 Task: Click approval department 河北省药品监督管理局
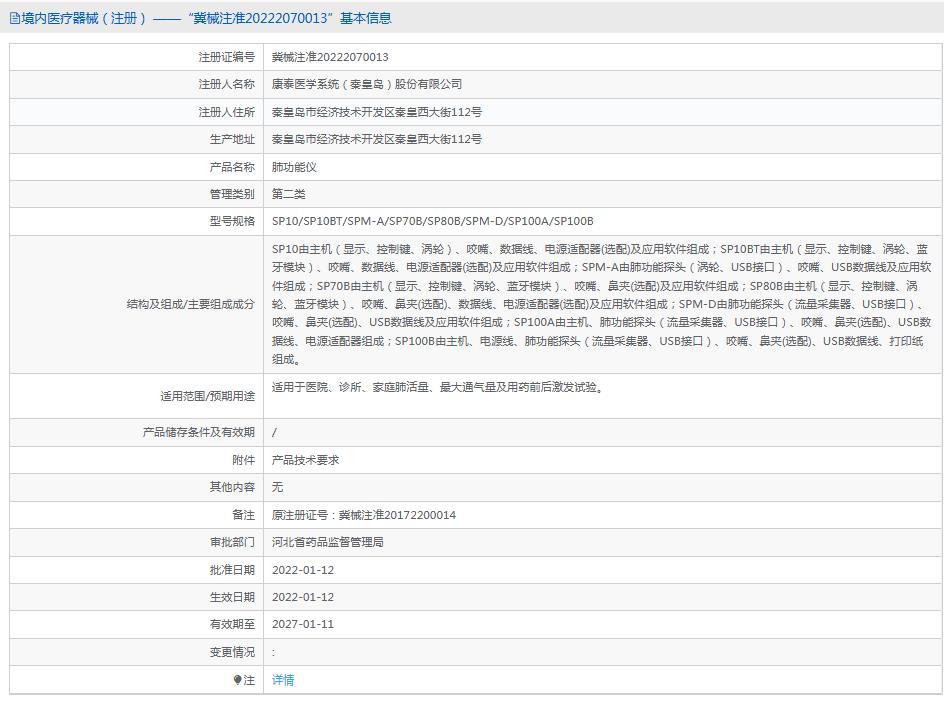click(x=327, y=542)
